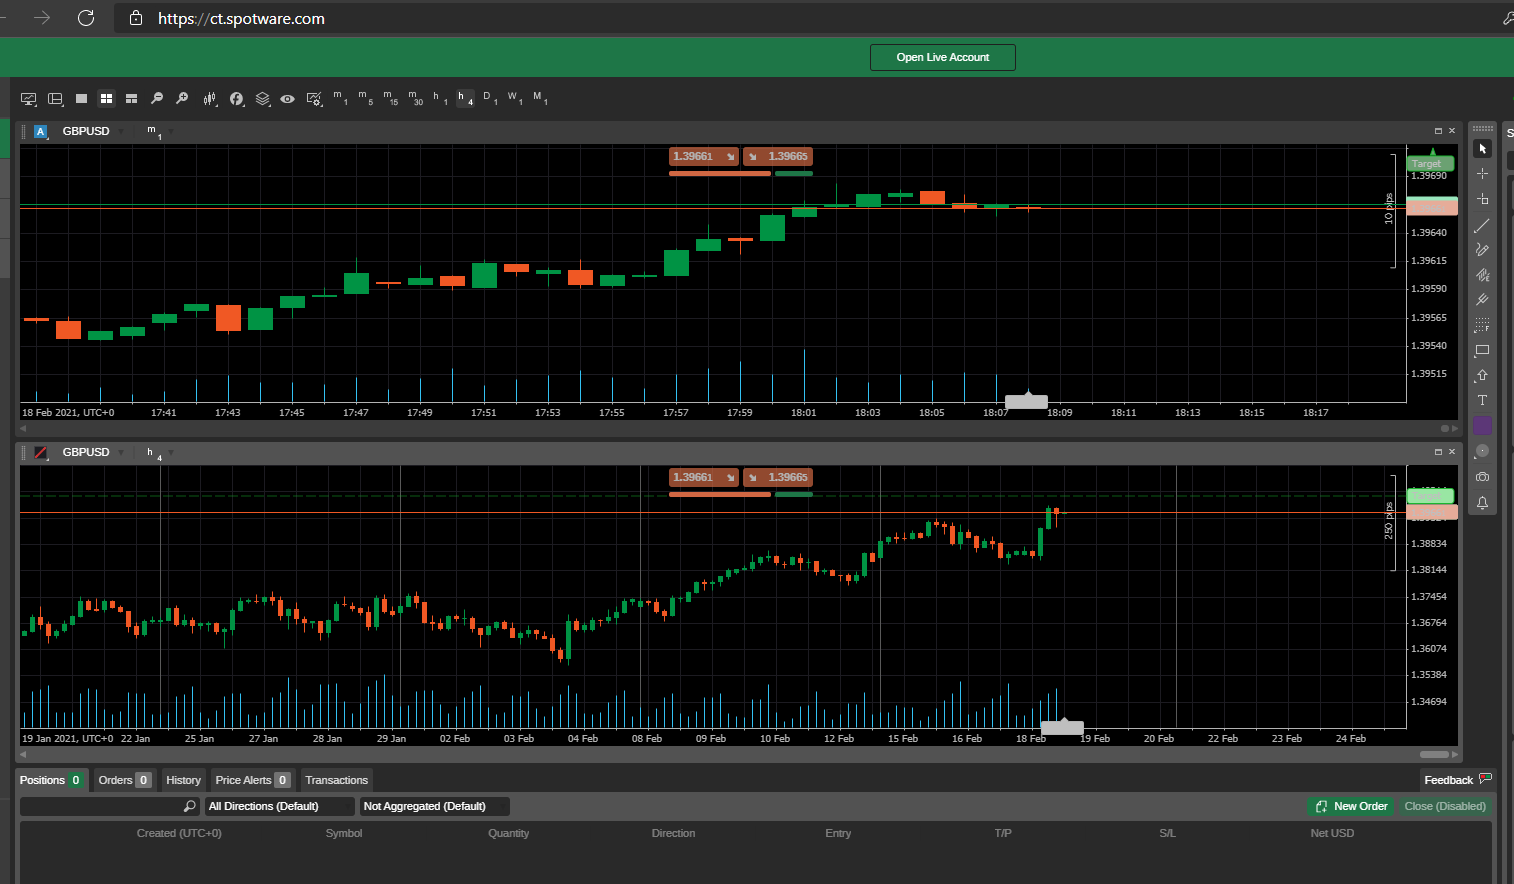Open the top chart link group A icon

tap(41, 131)
